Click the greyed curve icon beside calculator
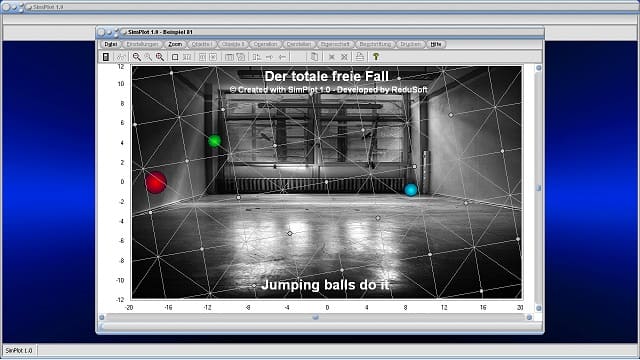Image resolution: width=640 pixels, height=360 pixels. click(x=121, y=57)
